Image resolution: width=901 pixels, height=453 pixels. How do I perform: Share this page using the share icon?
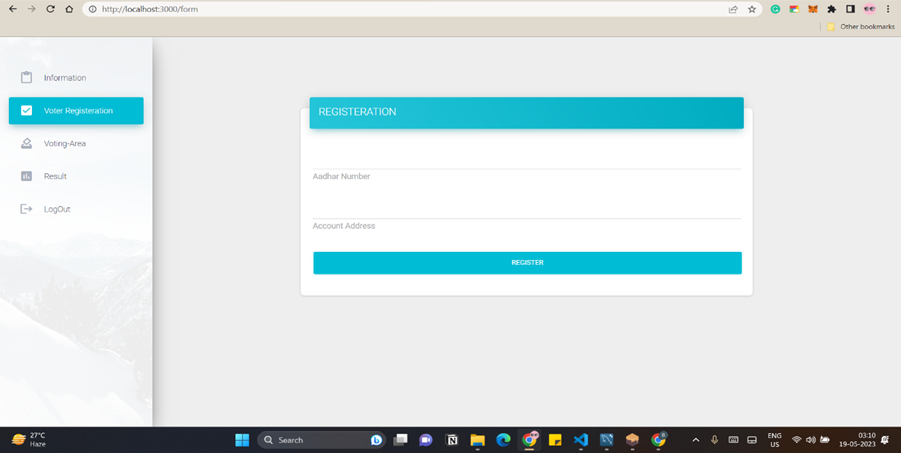tap(733, 9)
